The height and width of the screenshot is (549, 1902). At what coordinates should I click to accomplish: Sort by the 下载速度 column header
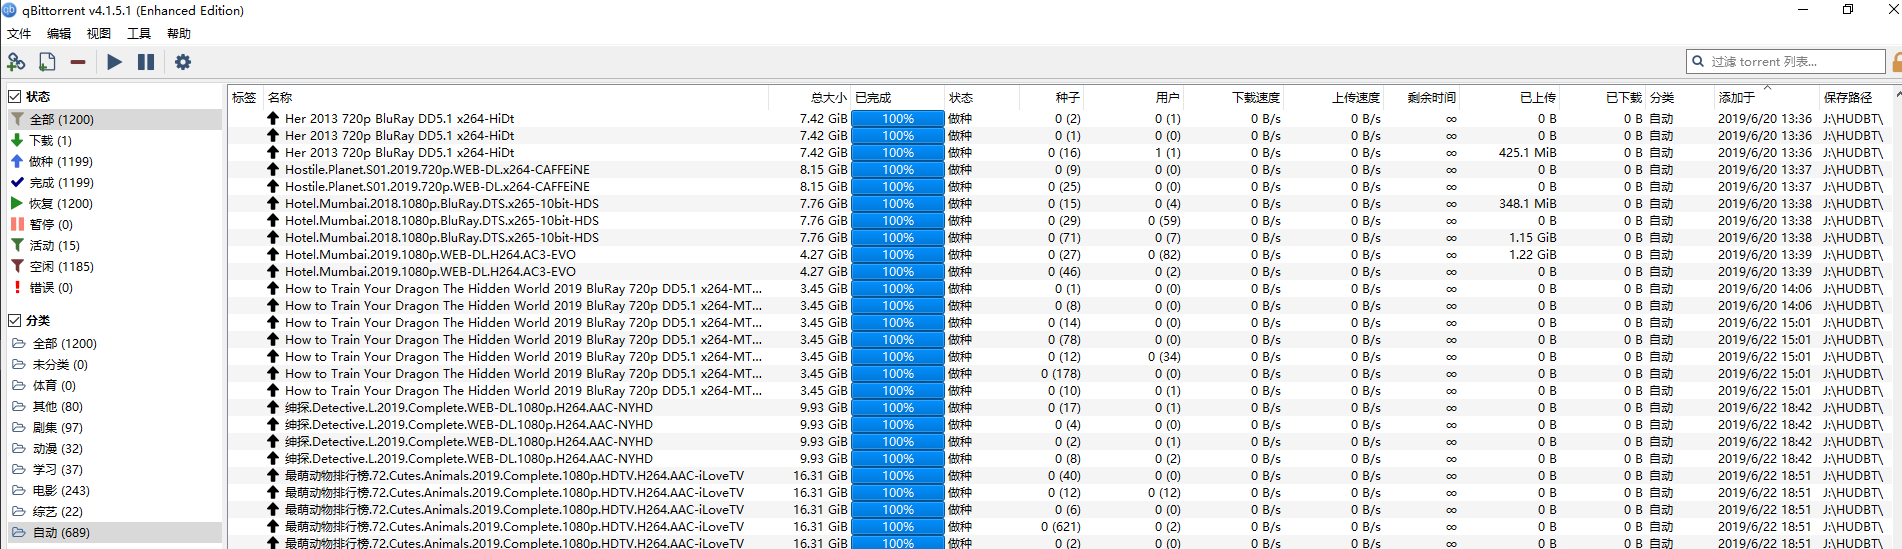(1233, 98)
